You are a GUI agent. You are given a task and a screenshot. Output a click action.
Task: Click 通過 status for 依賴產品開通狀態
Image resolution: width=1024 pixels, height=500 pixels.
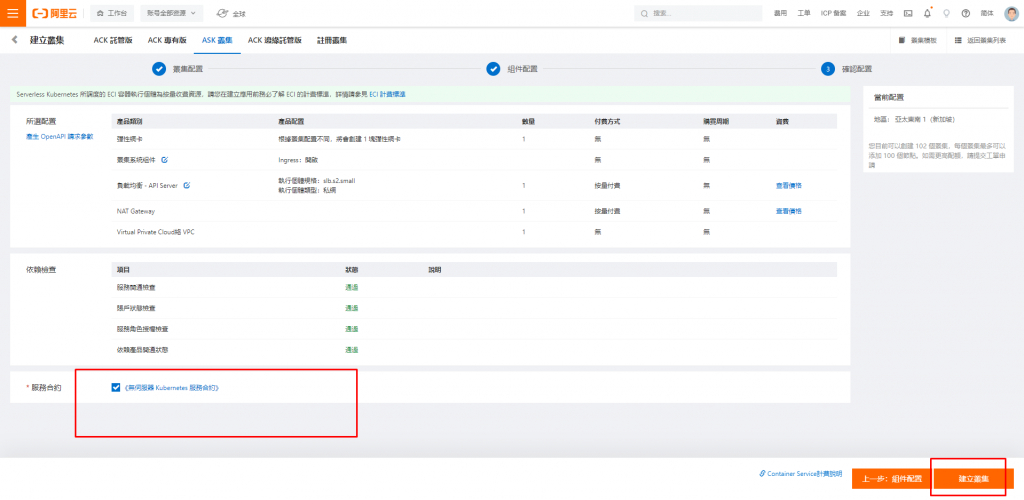click(x=352, y=350)
